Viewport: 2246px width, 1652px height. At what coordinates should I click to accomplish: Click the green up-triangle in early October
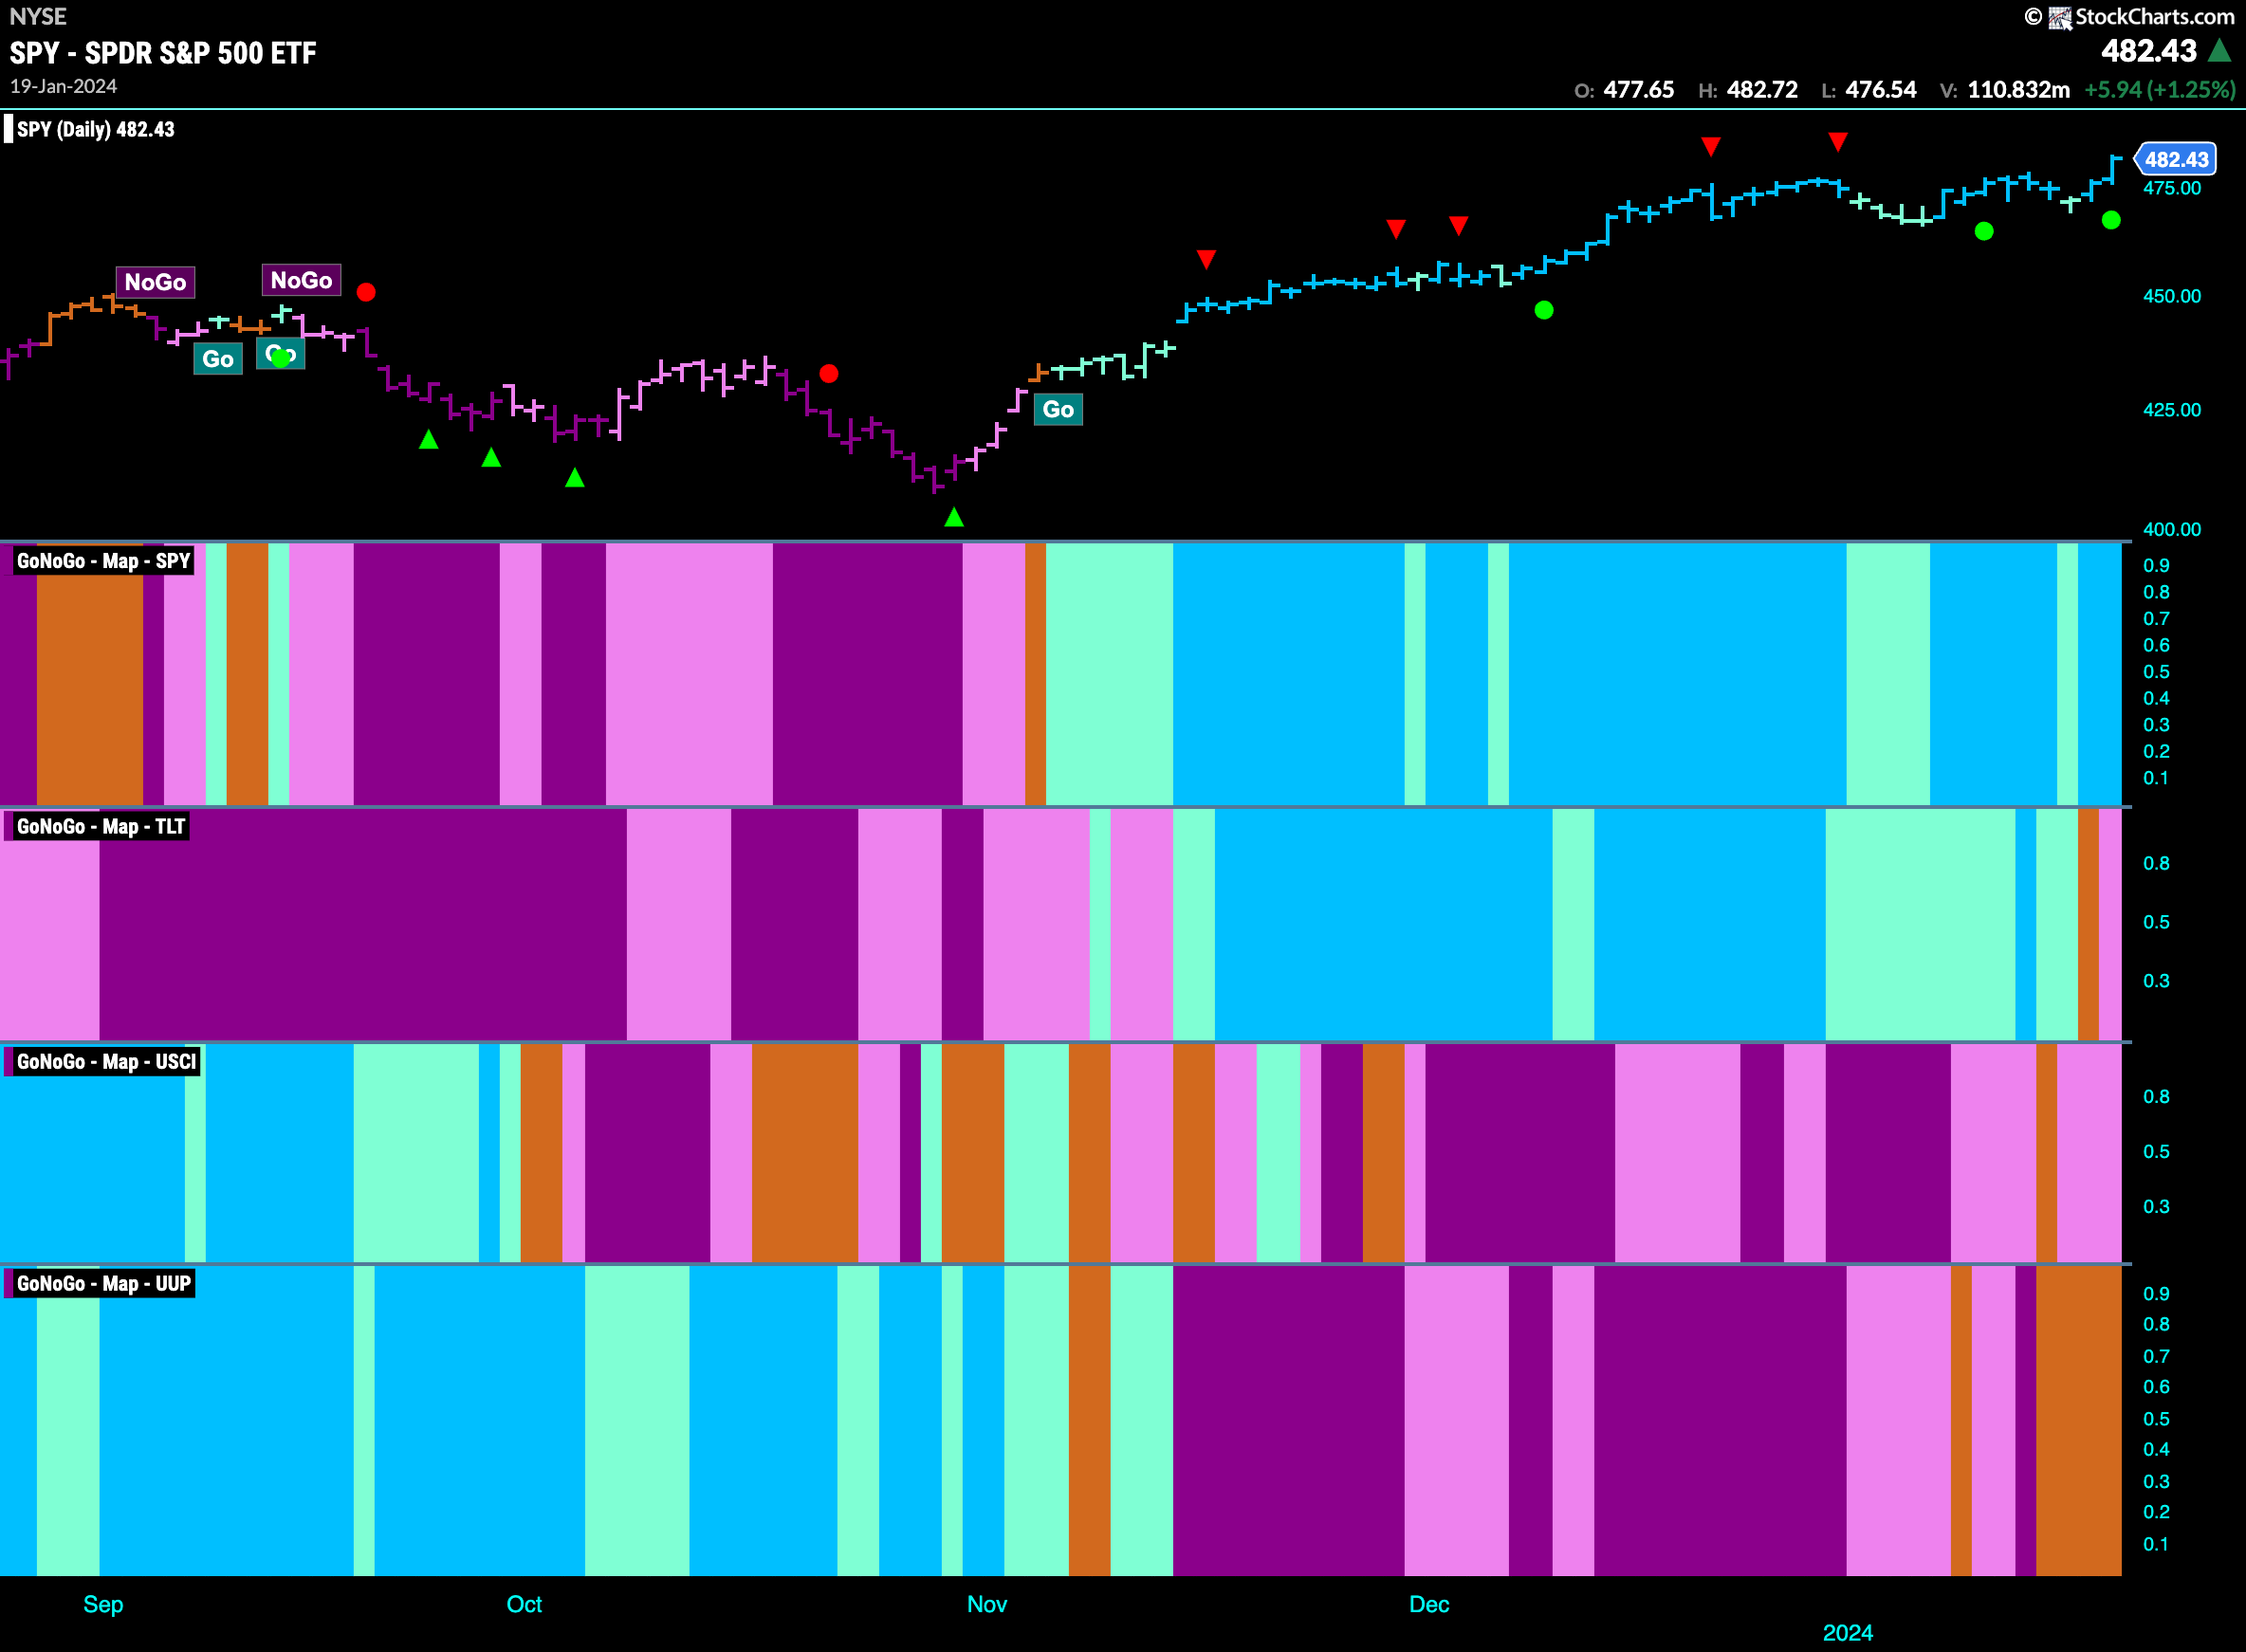click(575, 478)
